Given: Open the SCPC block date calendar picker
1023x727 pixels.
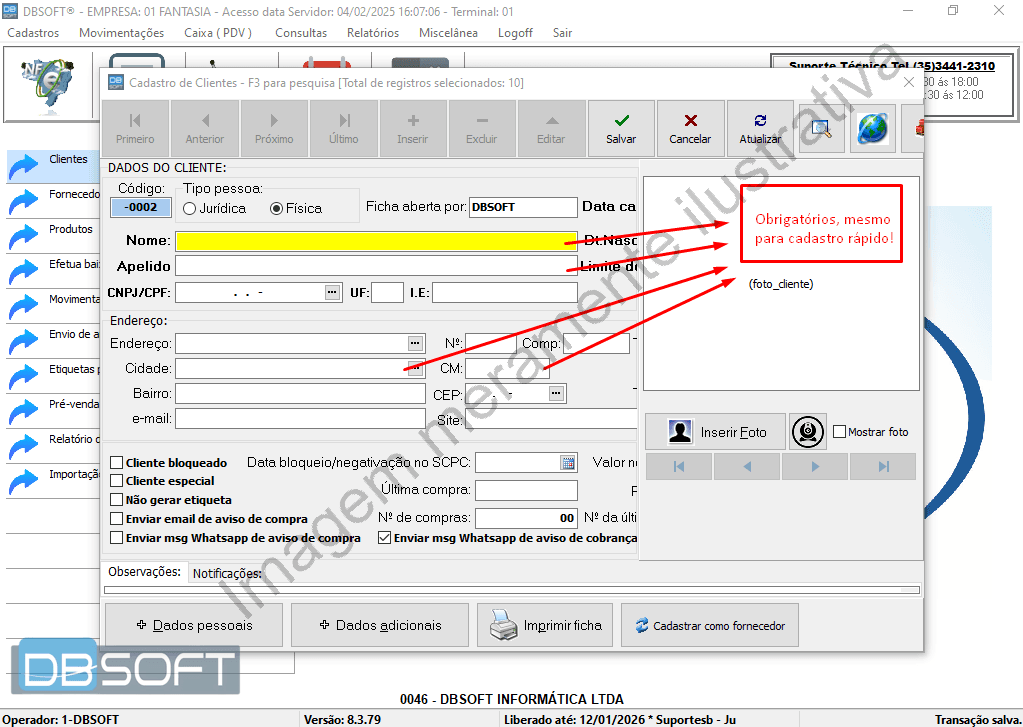Looking at the screenshot, I should click(568, 462).
